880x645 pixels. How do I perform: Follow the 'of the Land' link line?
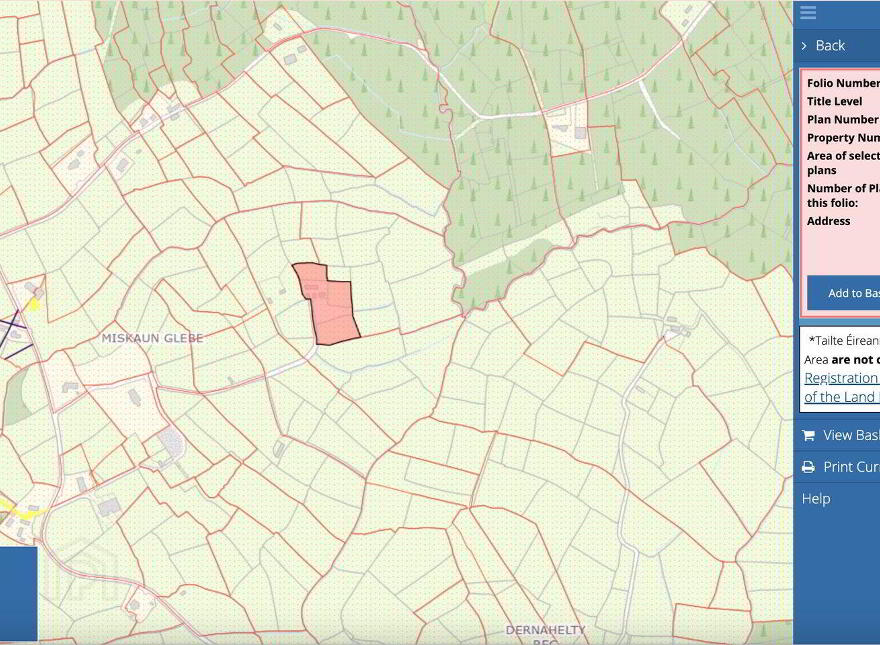[842, 397]
